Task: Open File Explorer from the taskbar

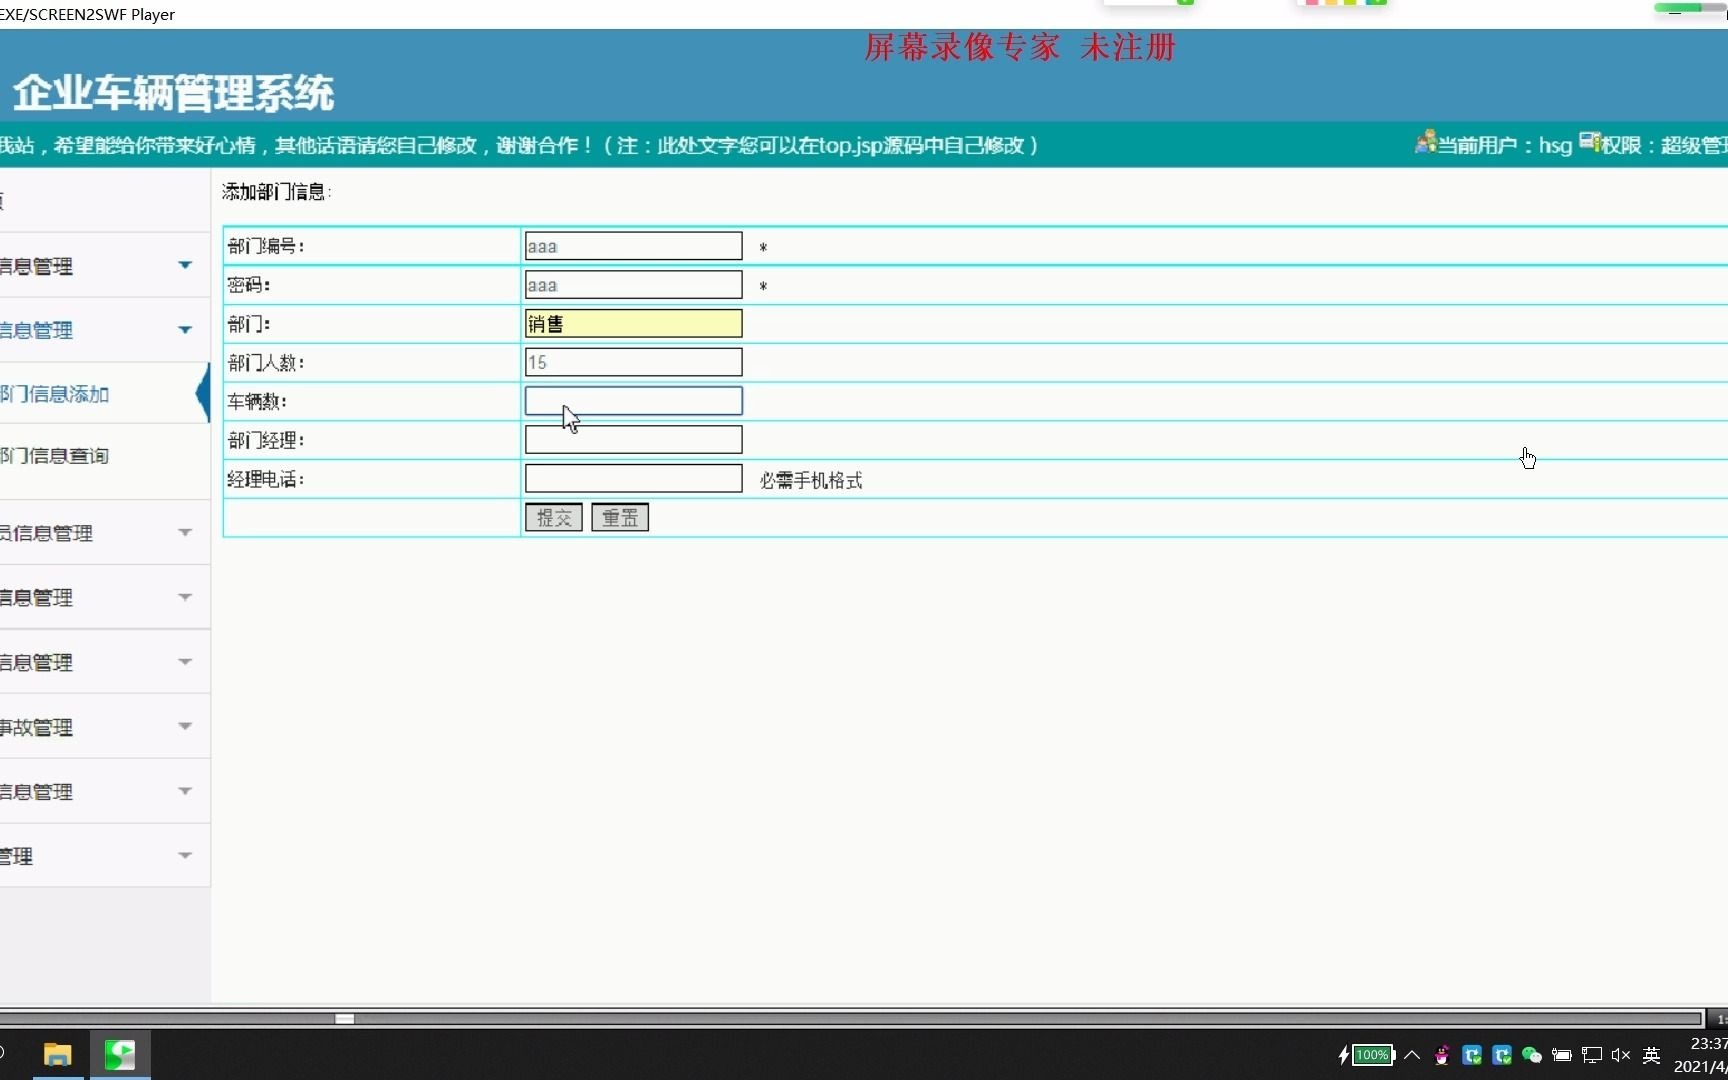Action: tap(58, 1055)
